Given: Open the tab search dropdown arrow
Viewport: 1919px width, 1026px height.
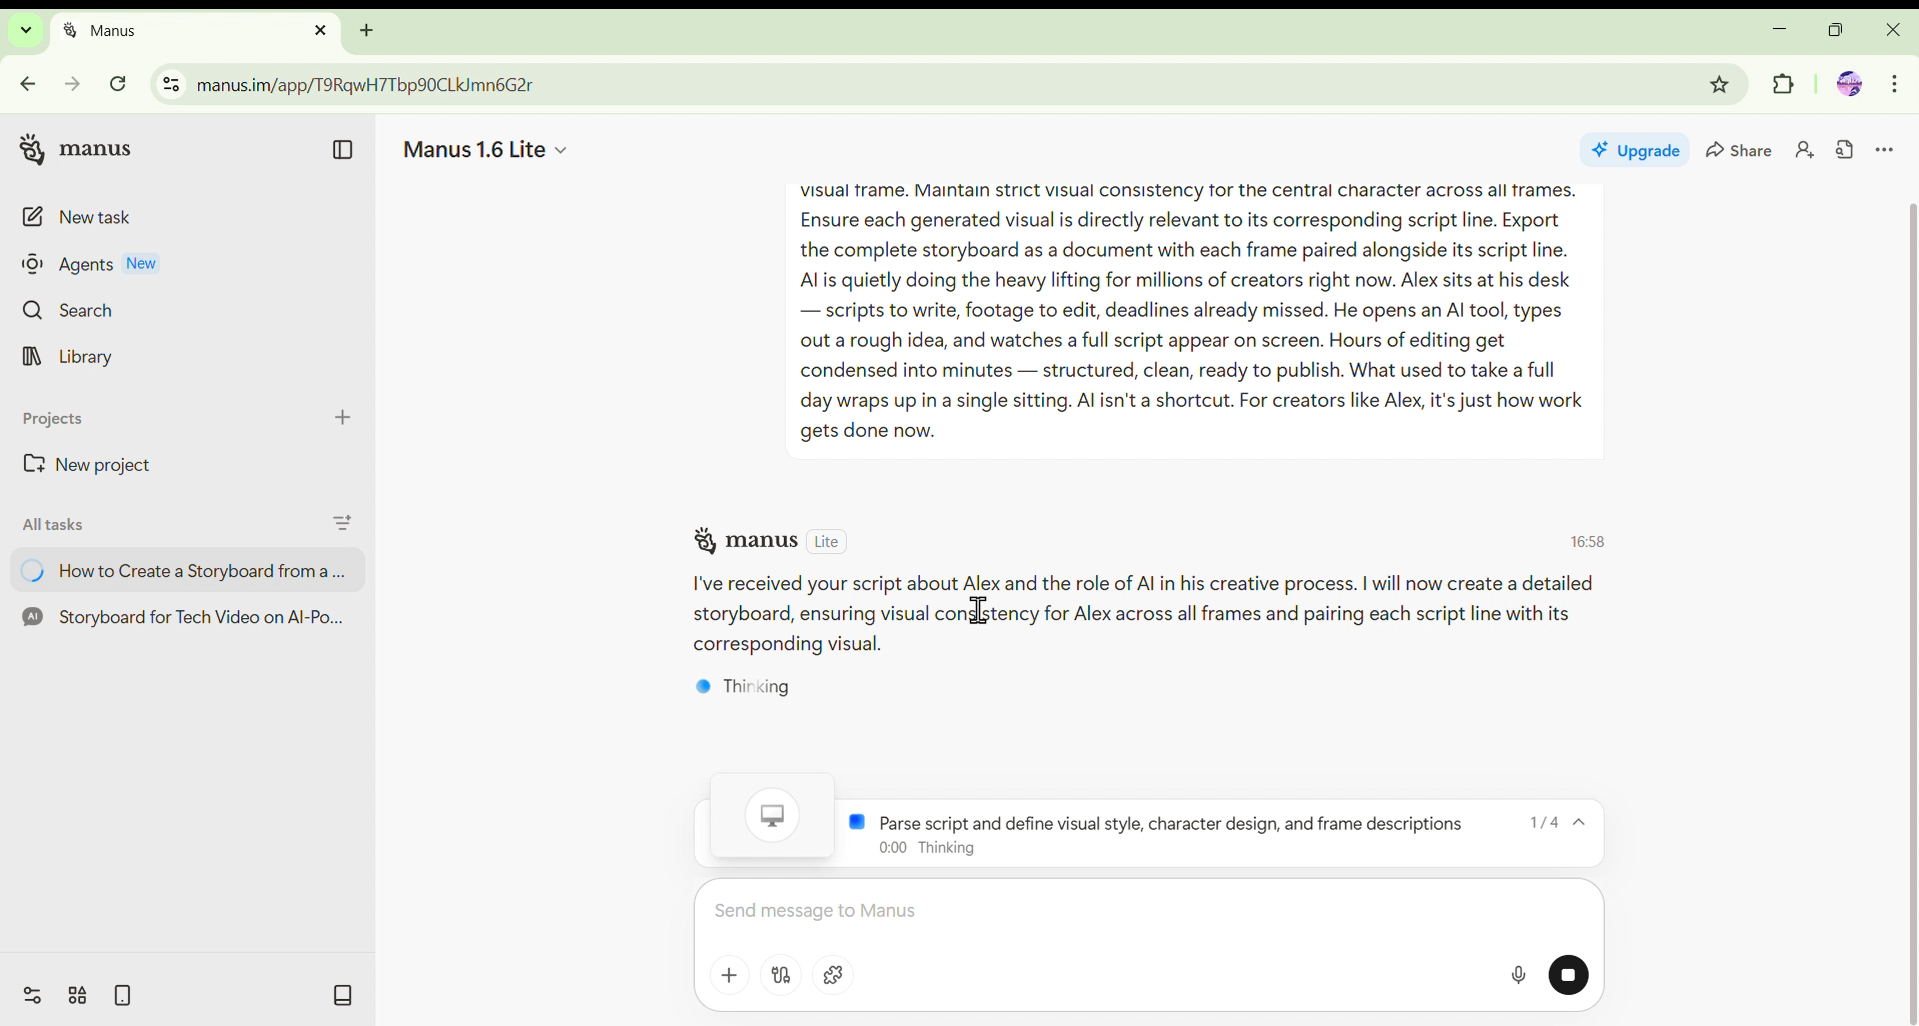Looking at the screenshot, I should pyautogui.click(x=26, y=31).
